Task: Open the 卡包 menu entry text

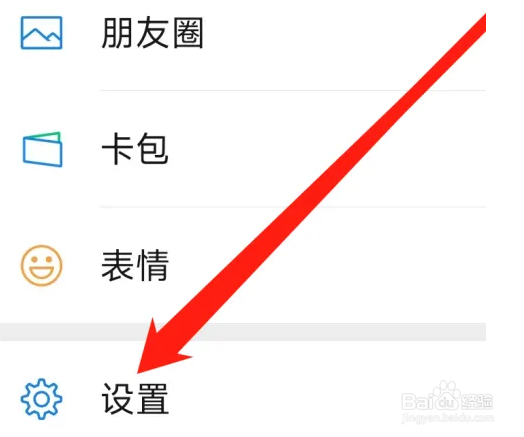Action: coord(135,149)
